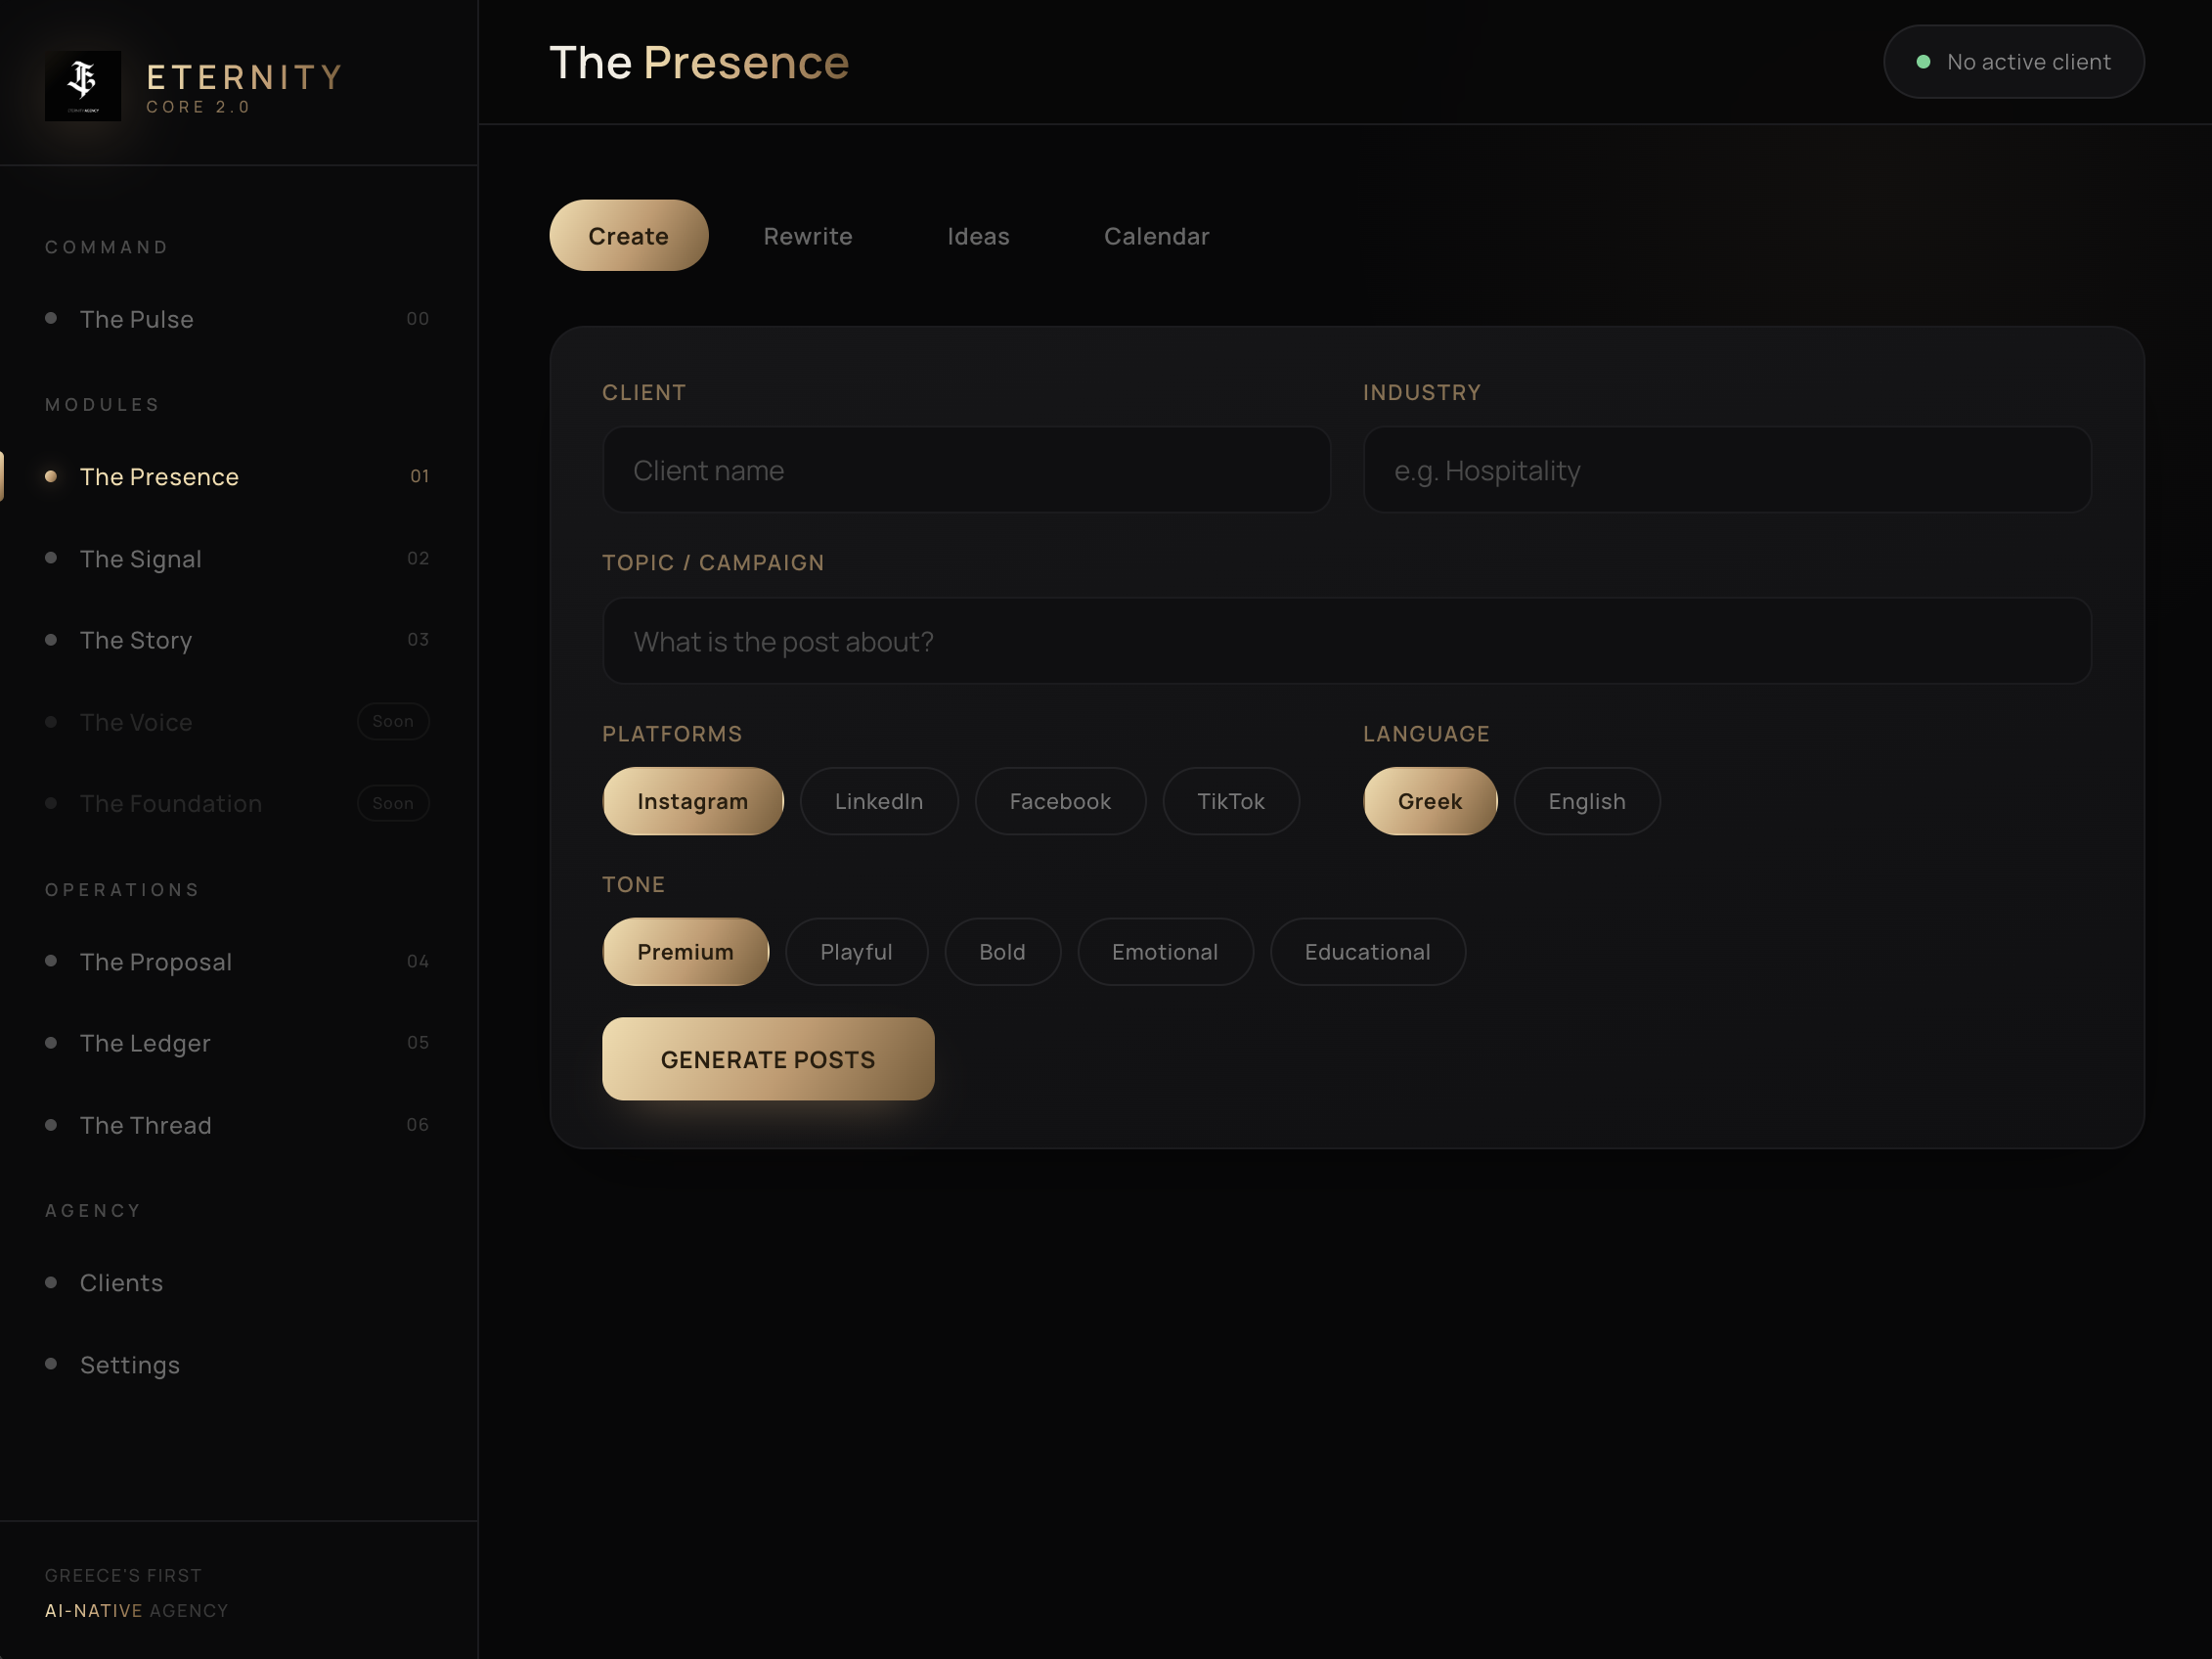Go to the Ideas tab
2212x1659 pixels.
coord(978,236)
